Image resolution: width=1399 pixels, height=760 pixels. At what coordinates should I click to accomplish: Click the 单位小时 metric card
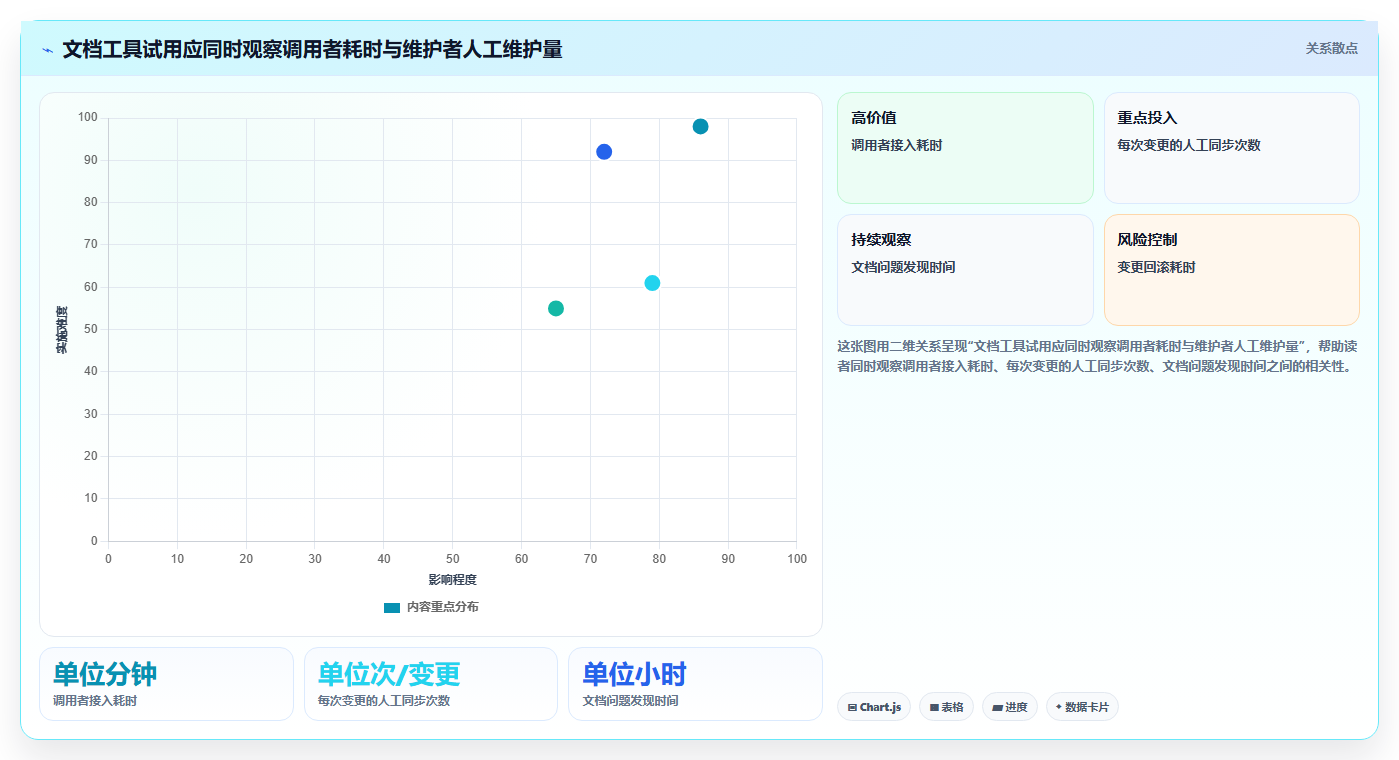[x=695, y=684]
